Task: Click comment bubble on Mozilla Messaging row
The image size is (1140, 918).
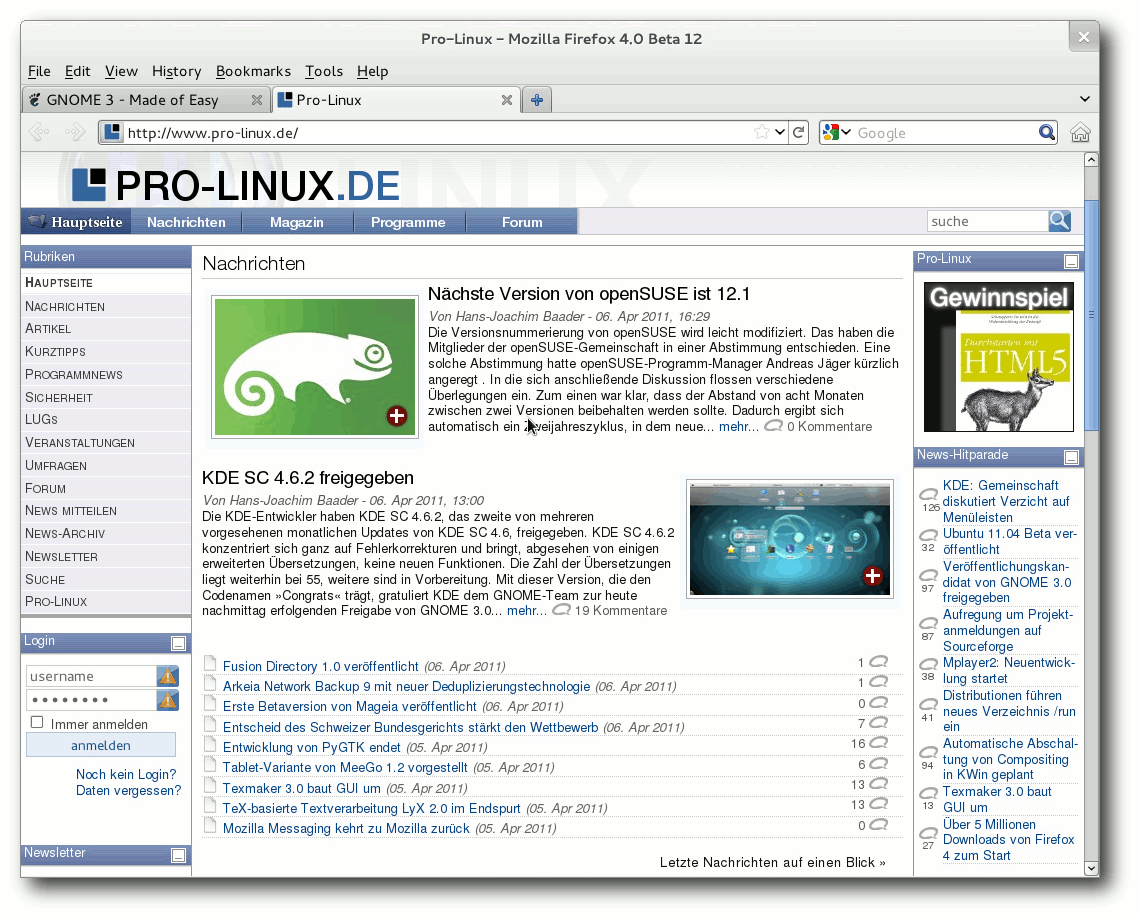Action: coord(879,824)
